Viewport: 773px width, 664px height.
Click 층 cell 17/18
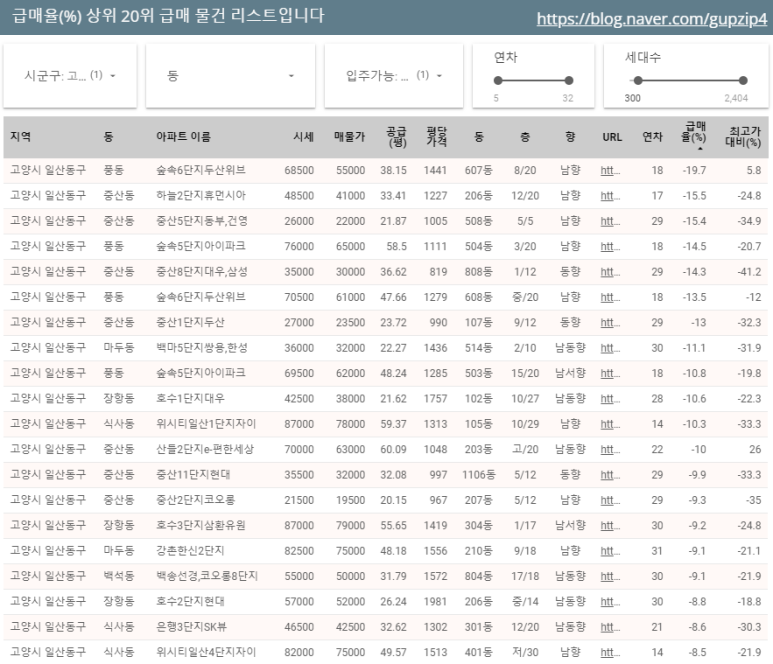pos(525,576)
